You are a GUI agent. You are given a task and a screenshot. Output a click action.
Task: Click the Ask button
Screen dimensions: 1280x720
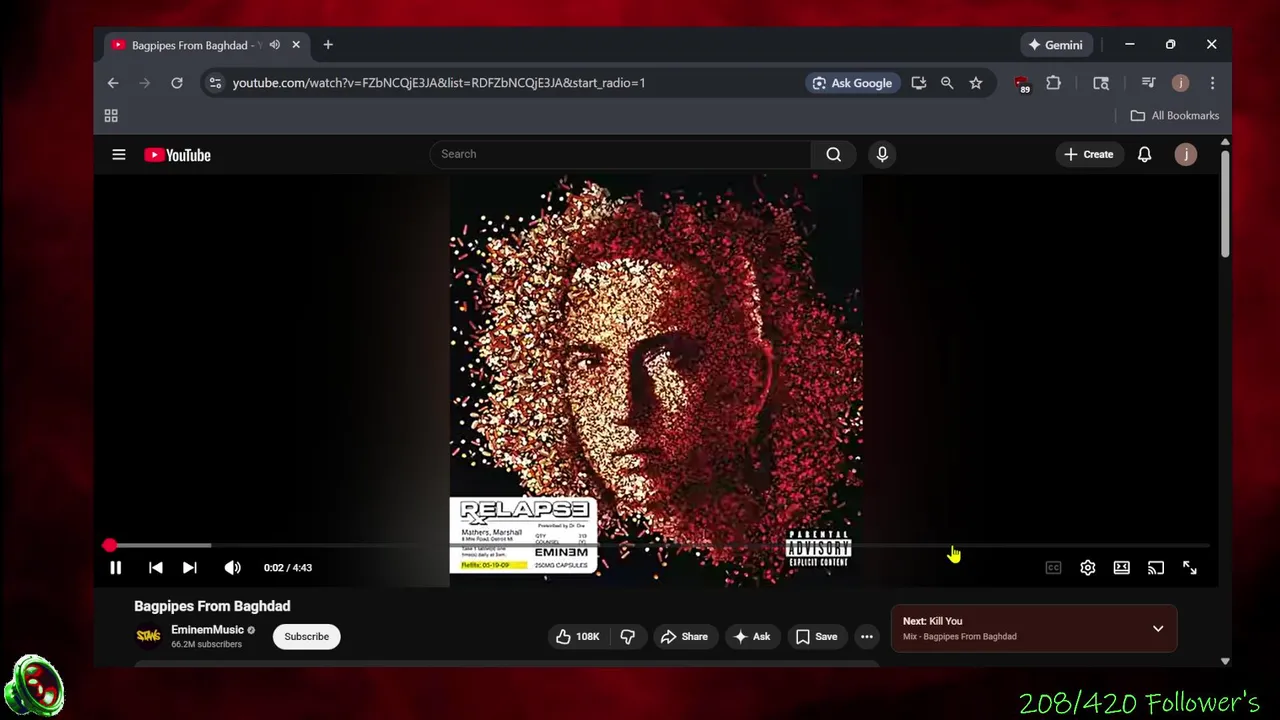[752, 637]
